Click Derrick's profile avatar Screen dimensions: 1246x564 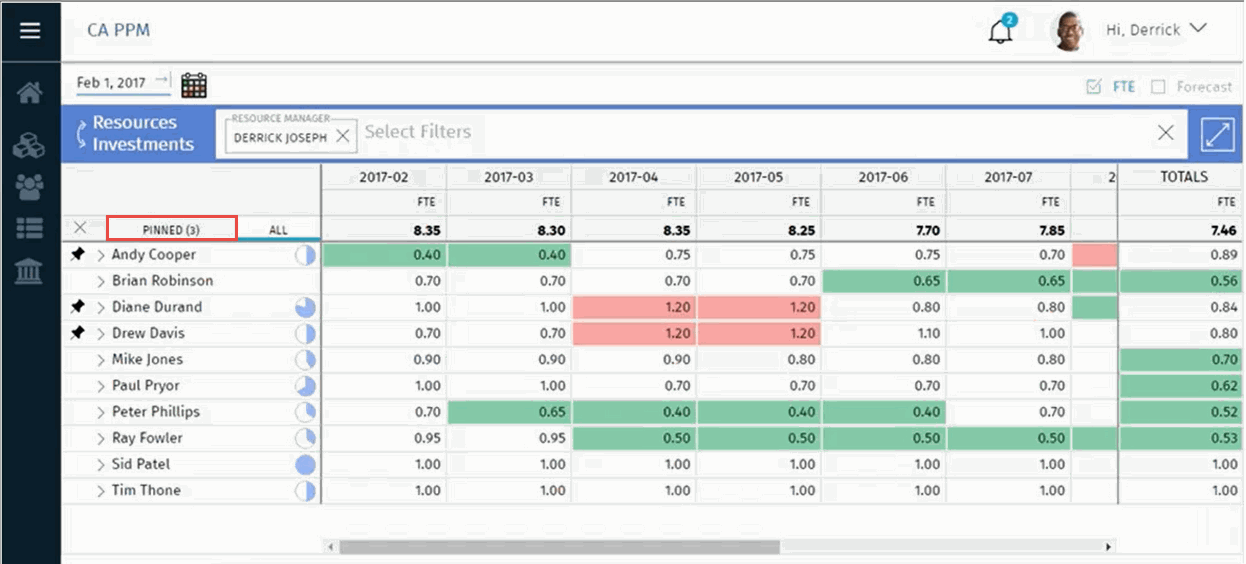pos(1069,31)
